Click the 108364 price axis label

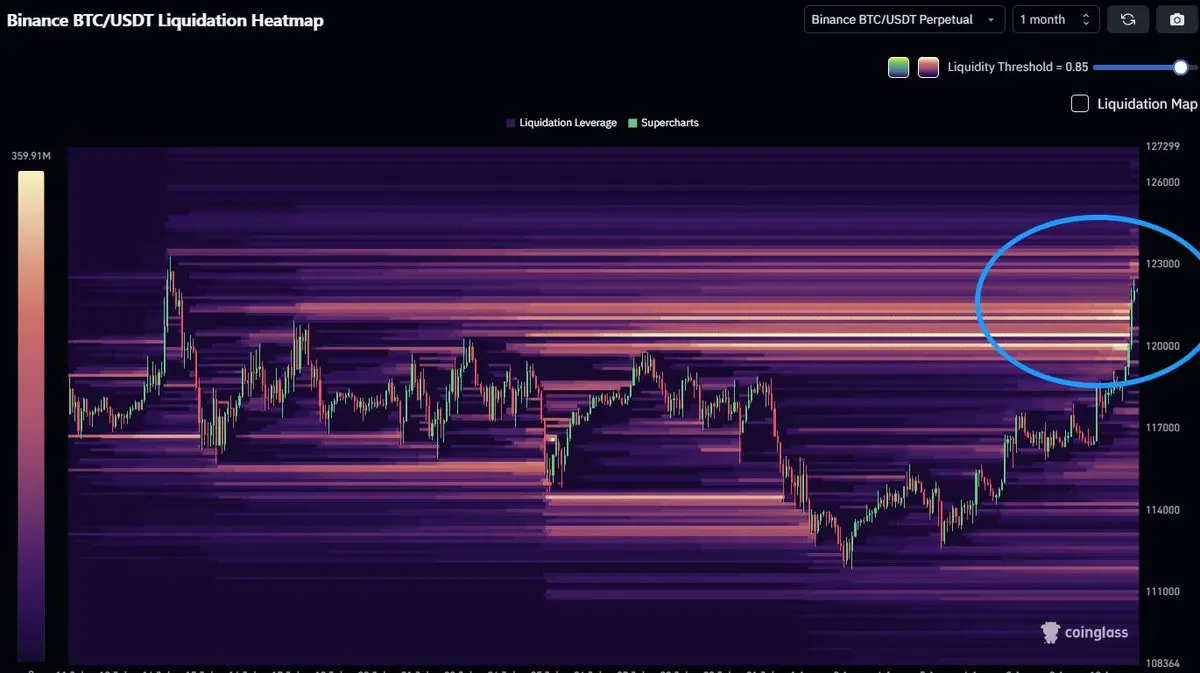[x=1163, y=663]
